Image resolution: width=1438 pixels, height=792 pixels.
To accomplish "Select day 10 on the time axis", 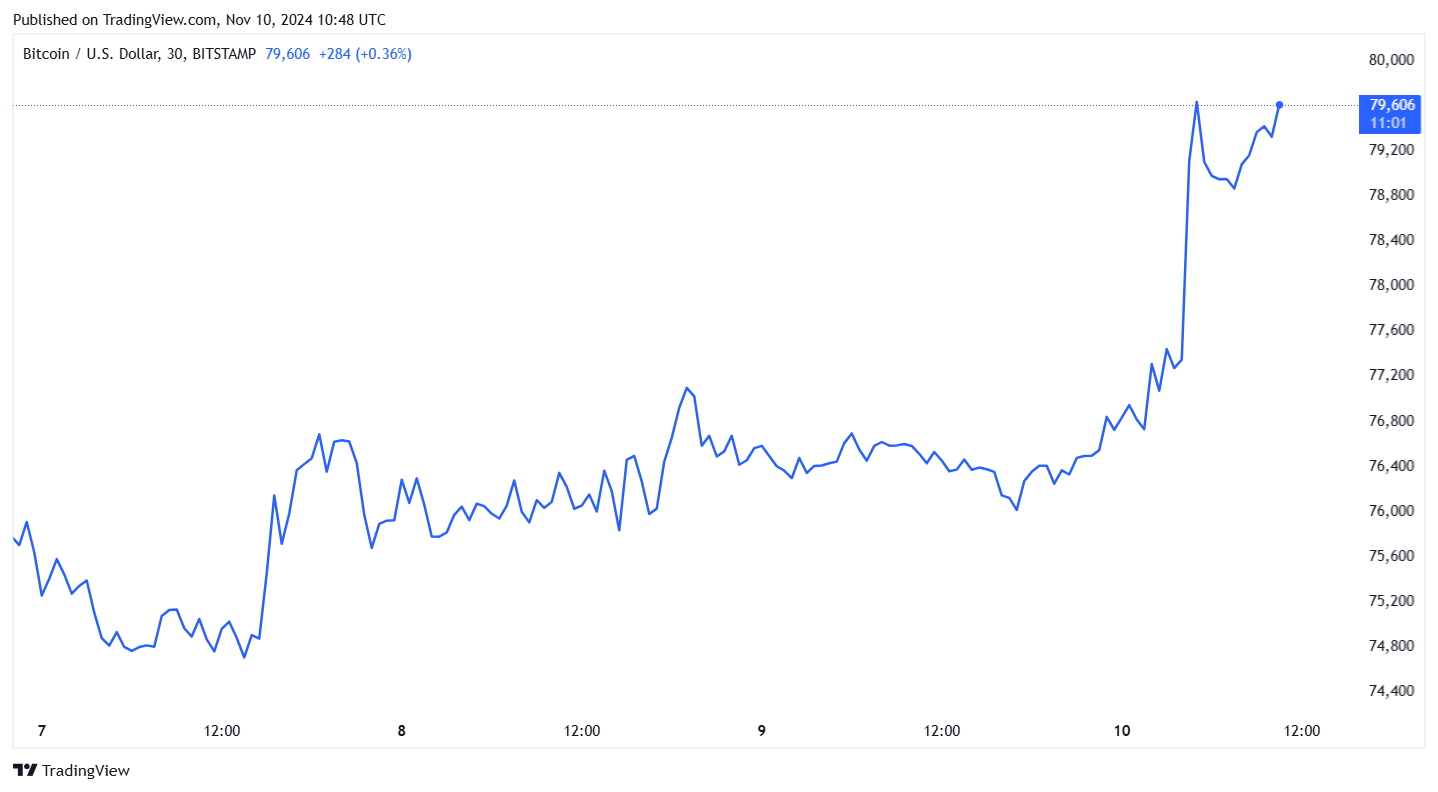I will (1121, 731).
